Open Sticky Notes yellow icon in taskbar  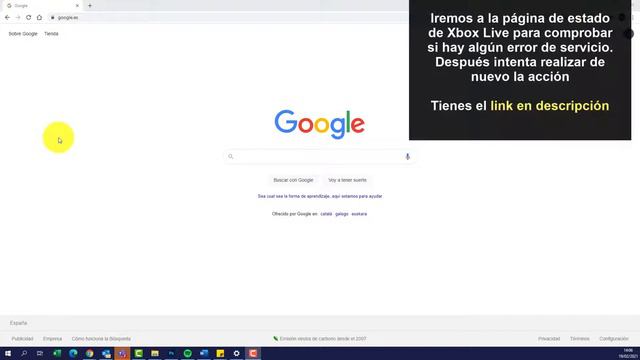pyautogui.click(x=220, y=353)
